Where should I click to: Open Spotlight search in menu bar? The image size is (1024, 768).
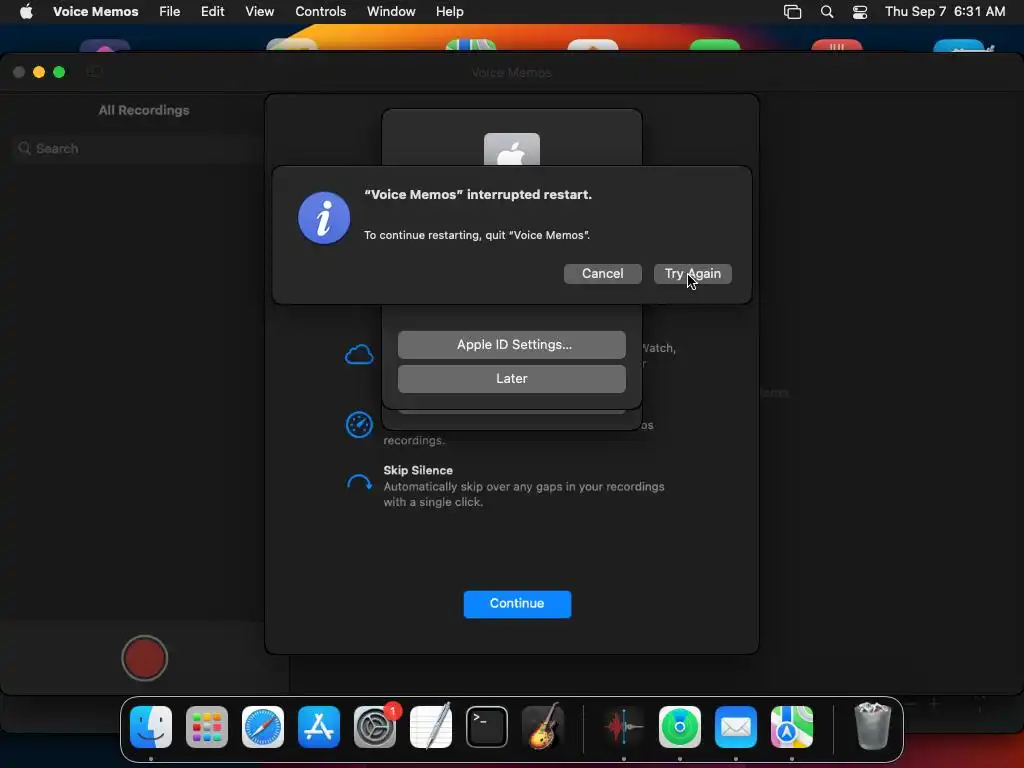coord(827,12)
